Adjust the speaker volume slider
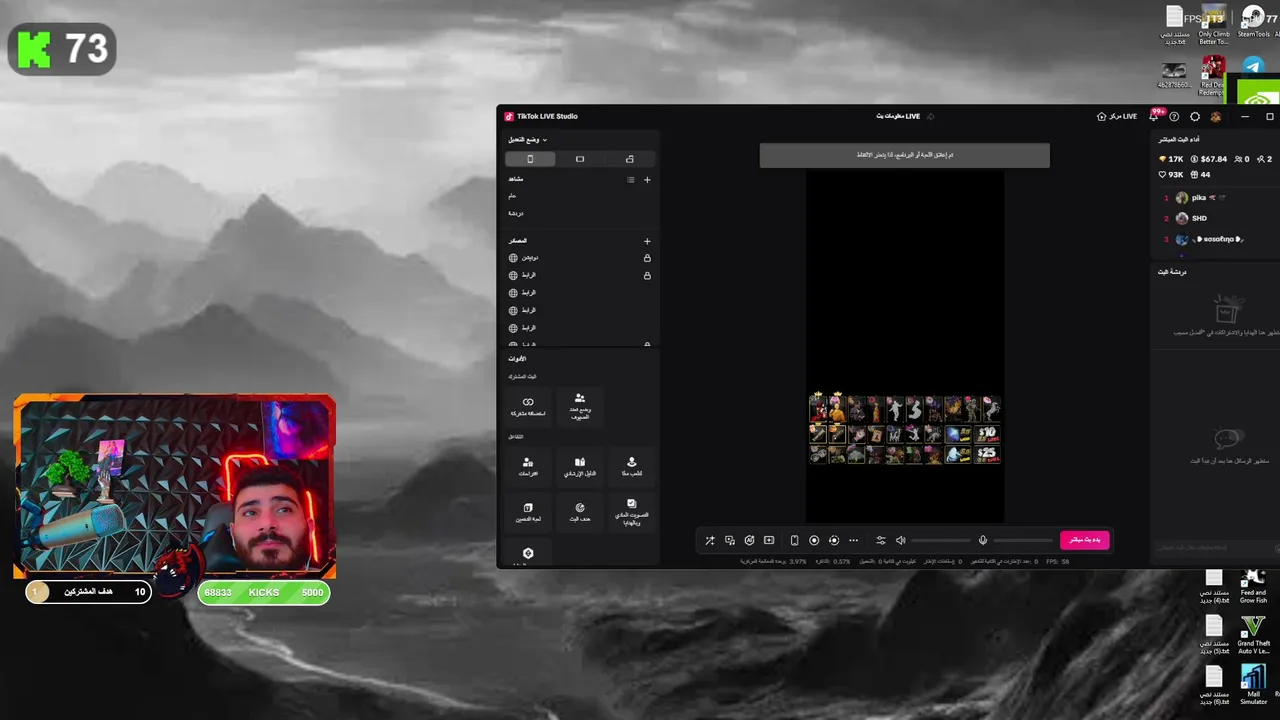The width and height of the screenshot is (1280, 720). click(940, 540)
